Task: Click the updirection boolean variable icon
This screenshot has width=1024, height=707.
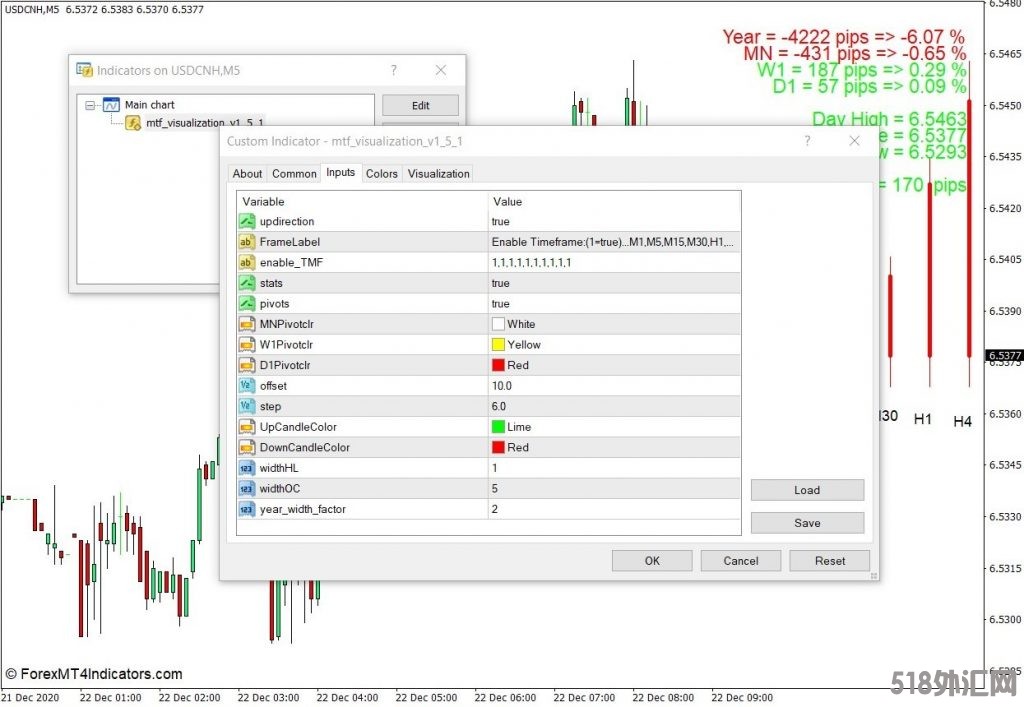Action: coord(247,221)
